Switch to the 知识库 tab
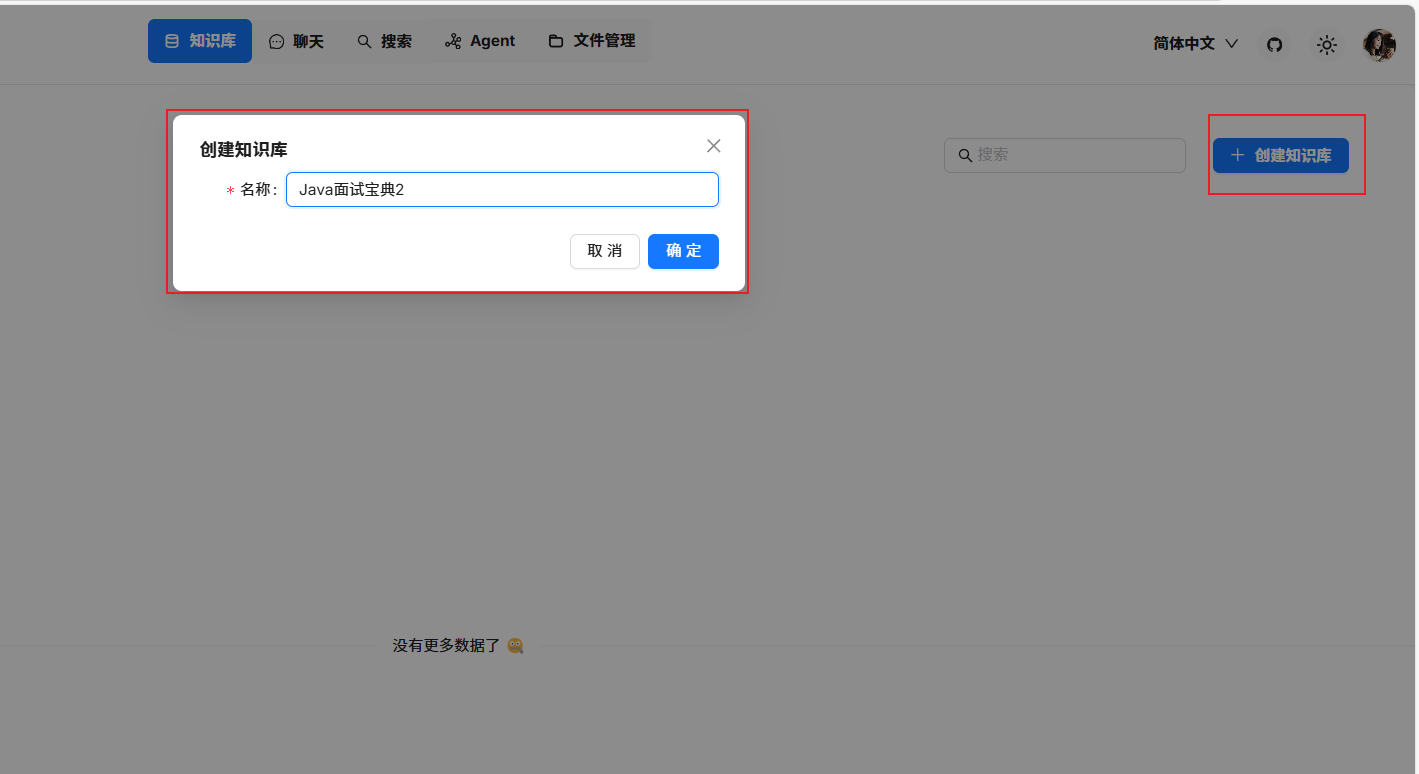 coord(200,41)
